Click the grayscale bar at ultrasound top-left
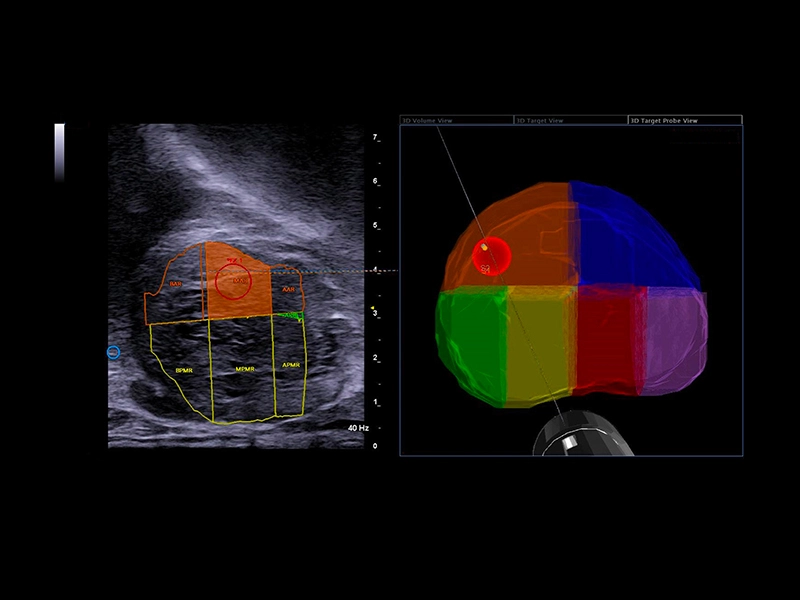The height and width of the screenshot is (600, 800). click(x=59, y=152)
